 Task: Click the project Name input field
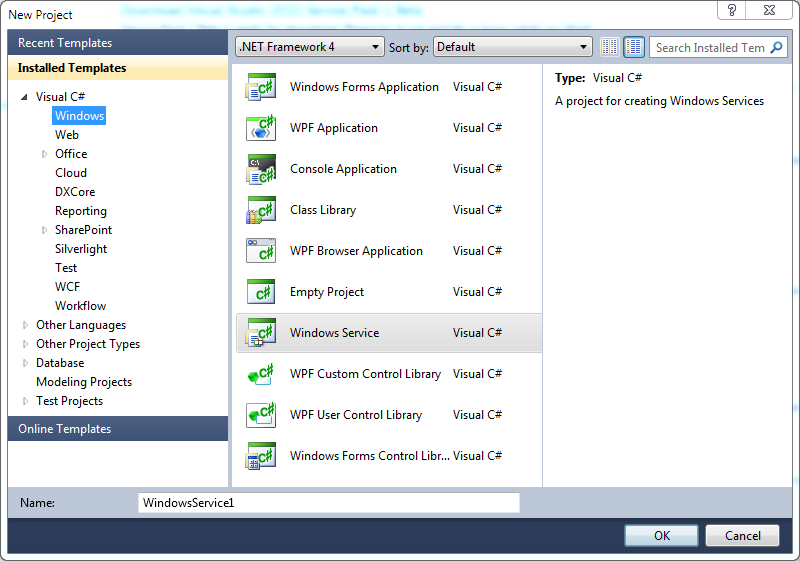[x=329, y=503]
